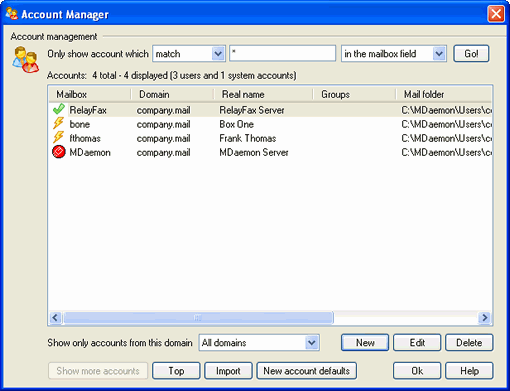
Task: Open Help for Account Manager
Action: pyautogui.click(x=469, y=371)
